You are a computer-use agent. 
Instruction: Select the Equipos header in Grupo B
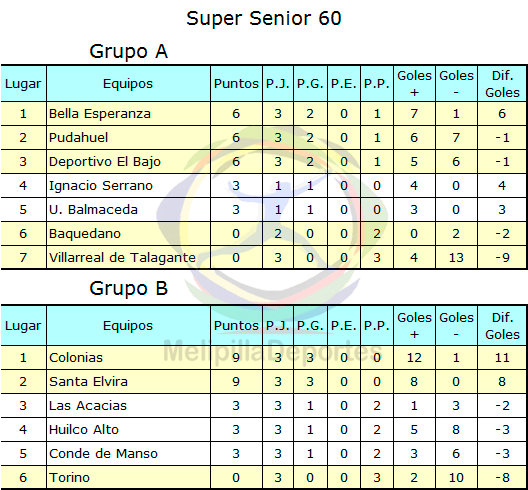pyautogui.click(x=128, y=326)
